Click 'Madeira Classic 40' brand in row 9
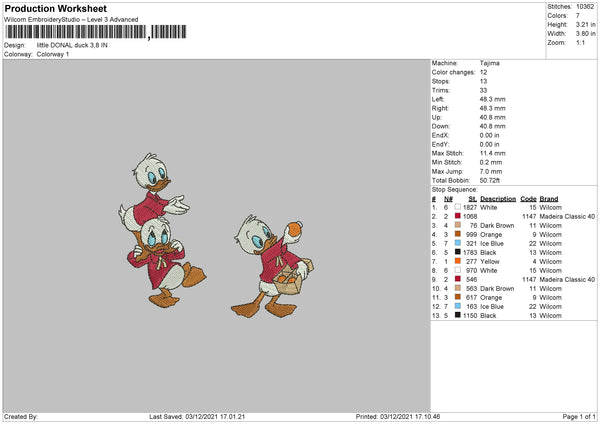This screenshot has width=600, height=424. click(567, 279)
